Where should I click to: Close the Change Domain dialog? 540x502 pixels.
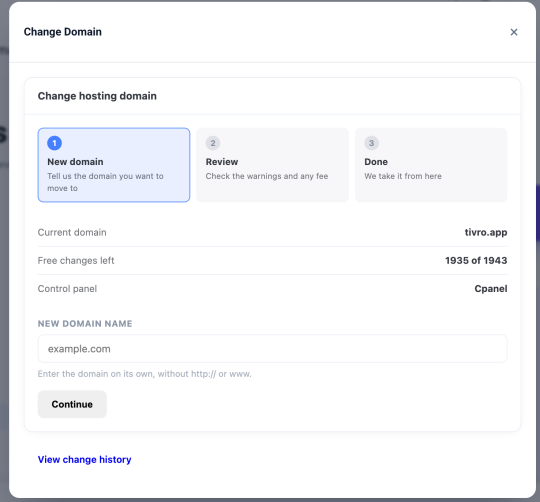click(x=513, y=32)
